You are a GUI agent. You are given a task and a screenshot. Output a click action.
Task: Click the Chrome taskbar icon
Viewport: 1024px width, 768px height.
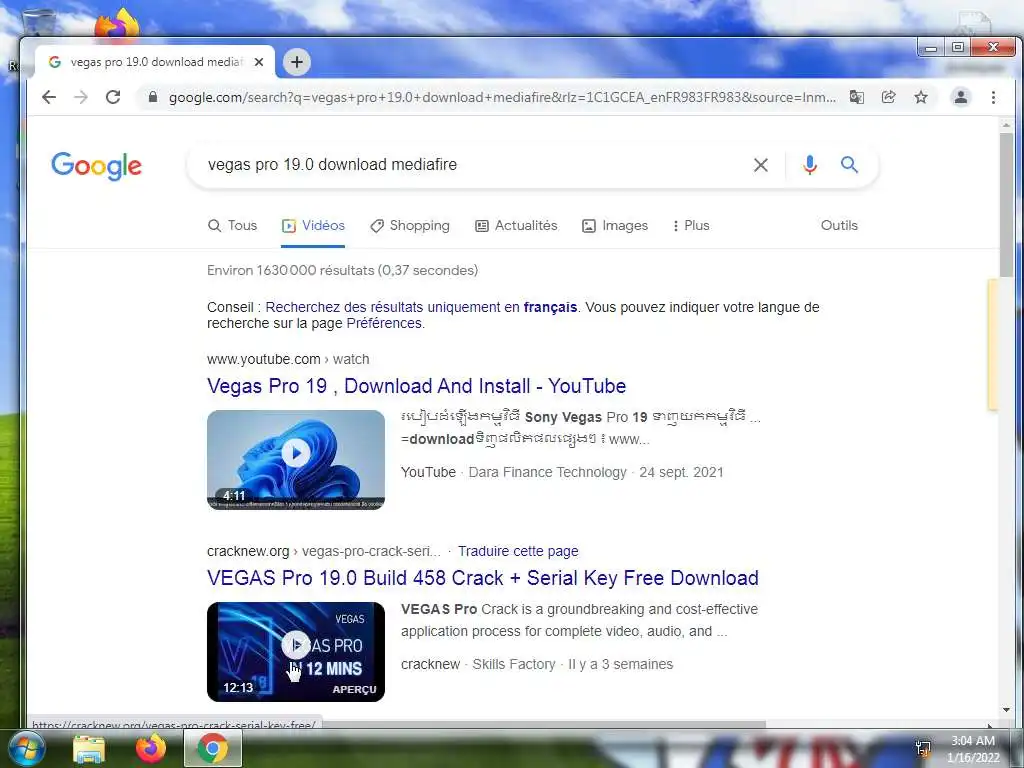(213, 748)
